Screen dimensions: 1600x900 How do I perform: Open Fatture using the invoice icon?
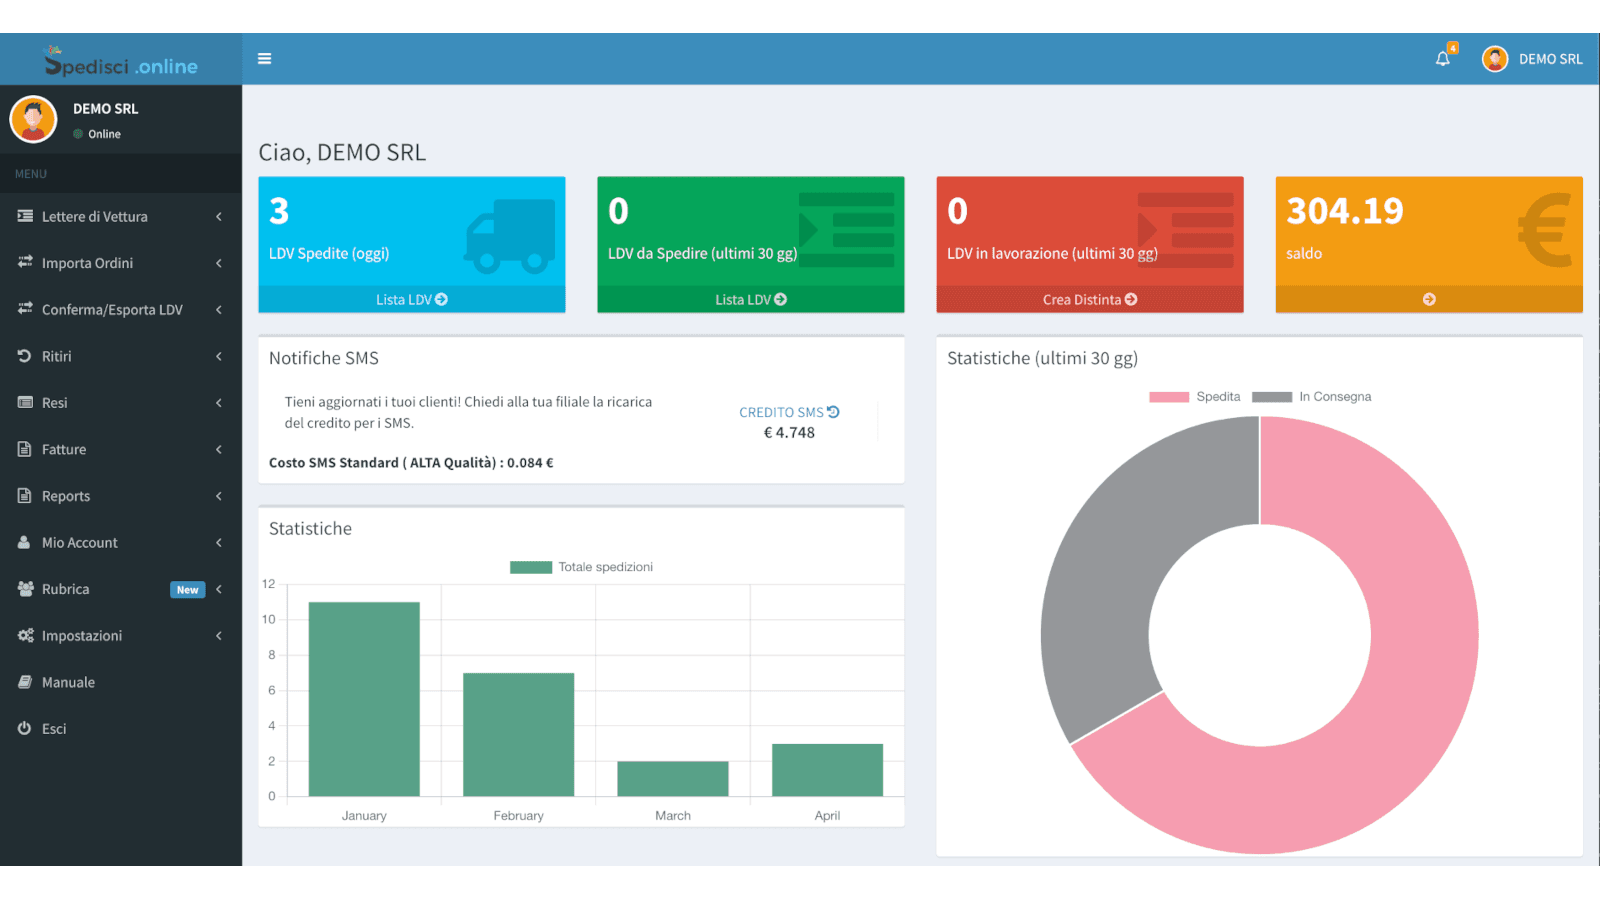[24, 449]
